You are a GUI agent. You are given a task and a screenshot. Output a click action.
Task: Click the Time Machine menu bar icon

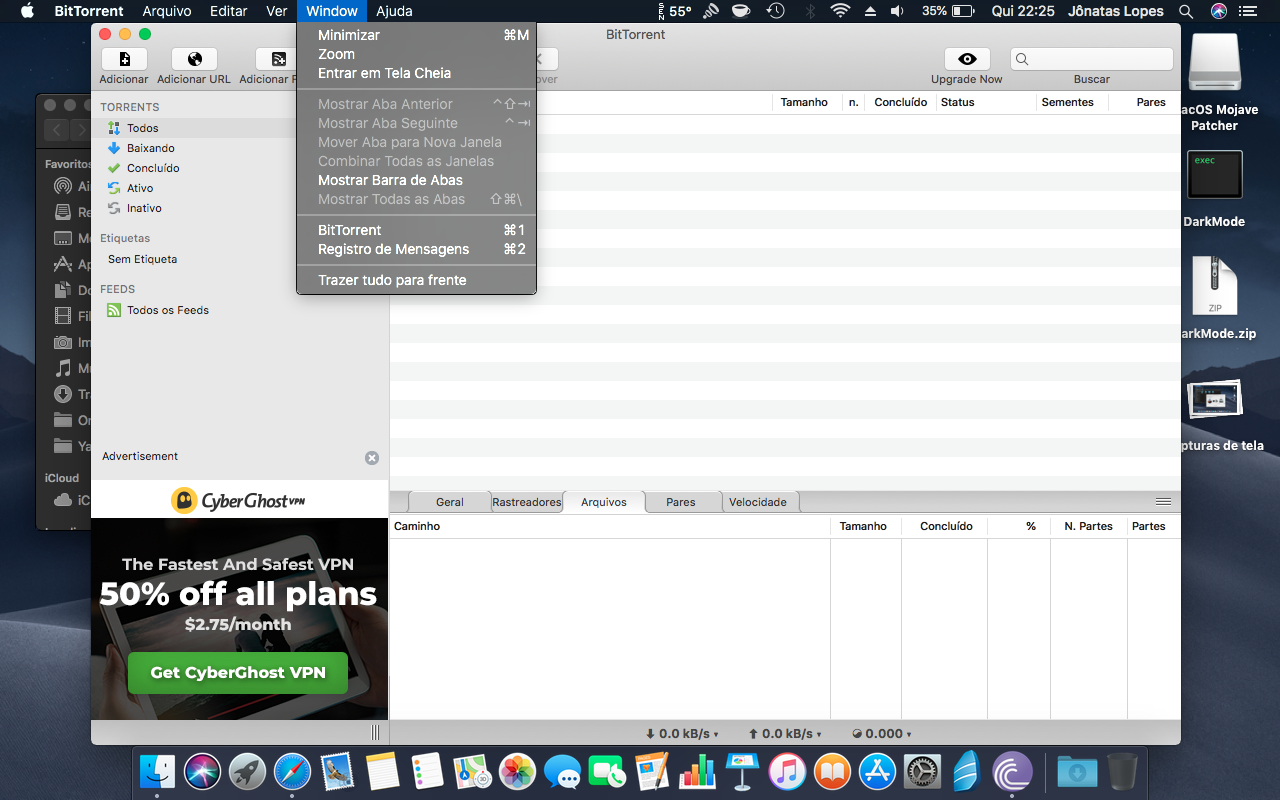(775, 11)
